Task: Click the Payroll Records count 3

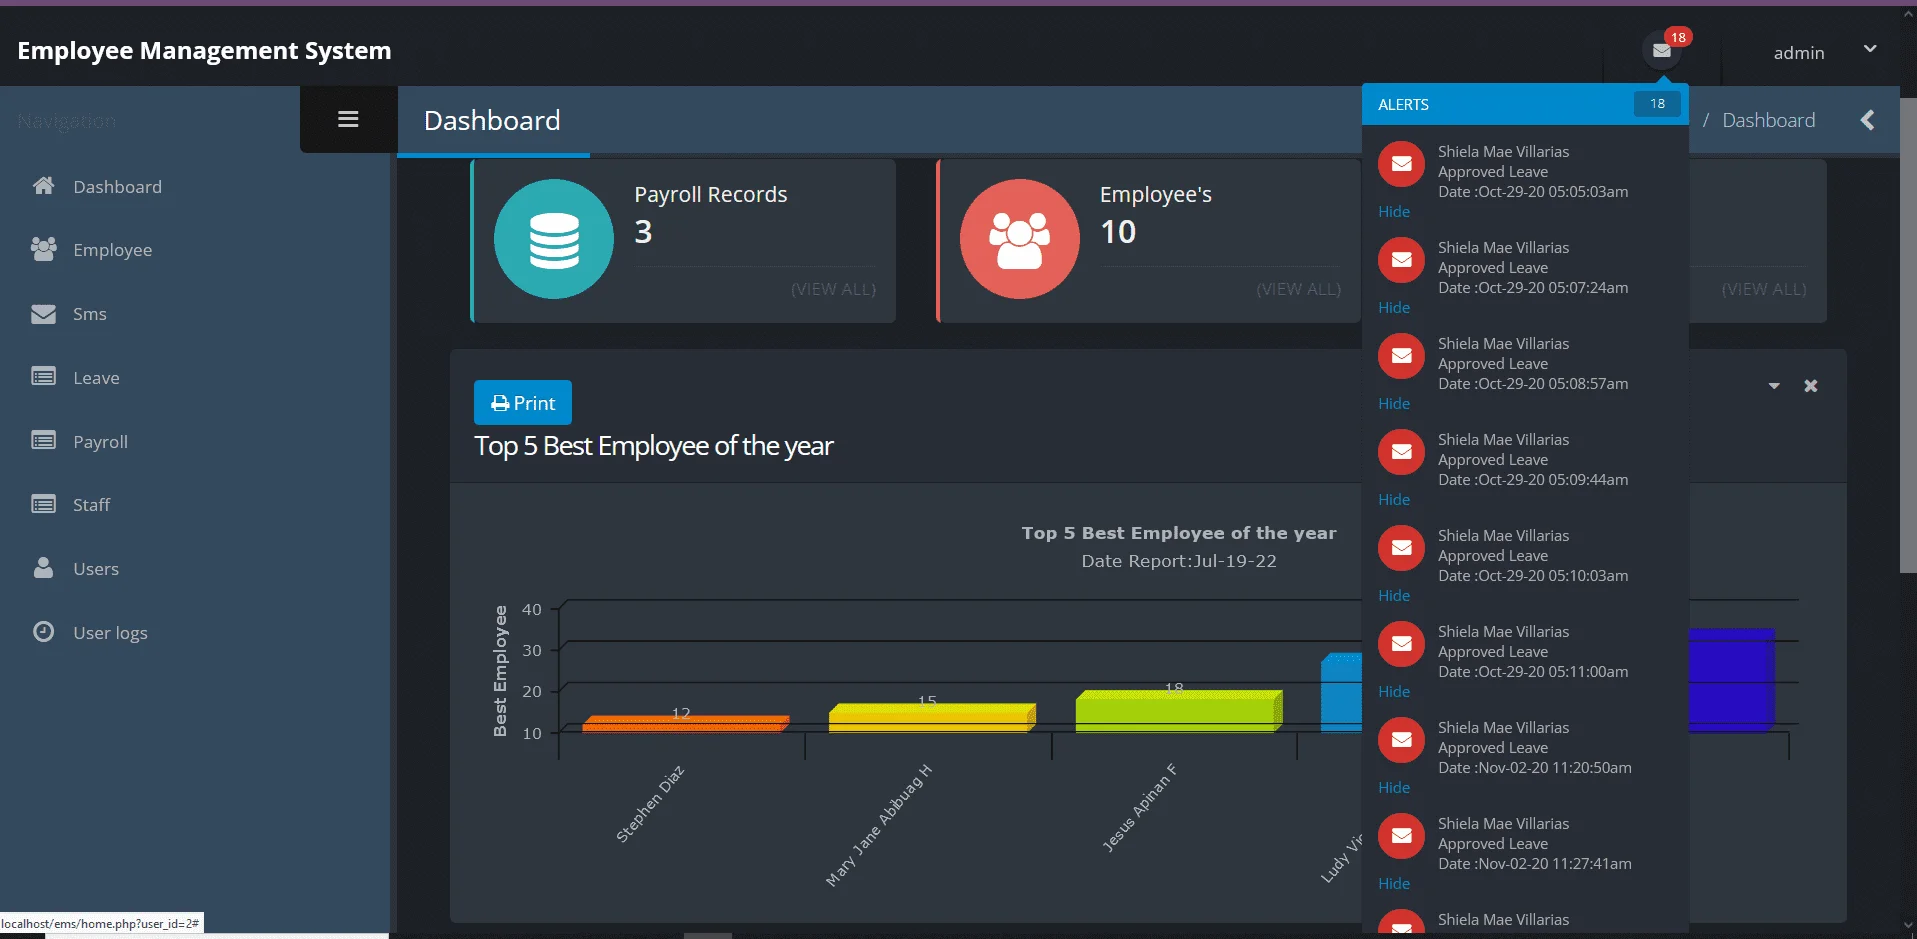Action: click(643, 232)
